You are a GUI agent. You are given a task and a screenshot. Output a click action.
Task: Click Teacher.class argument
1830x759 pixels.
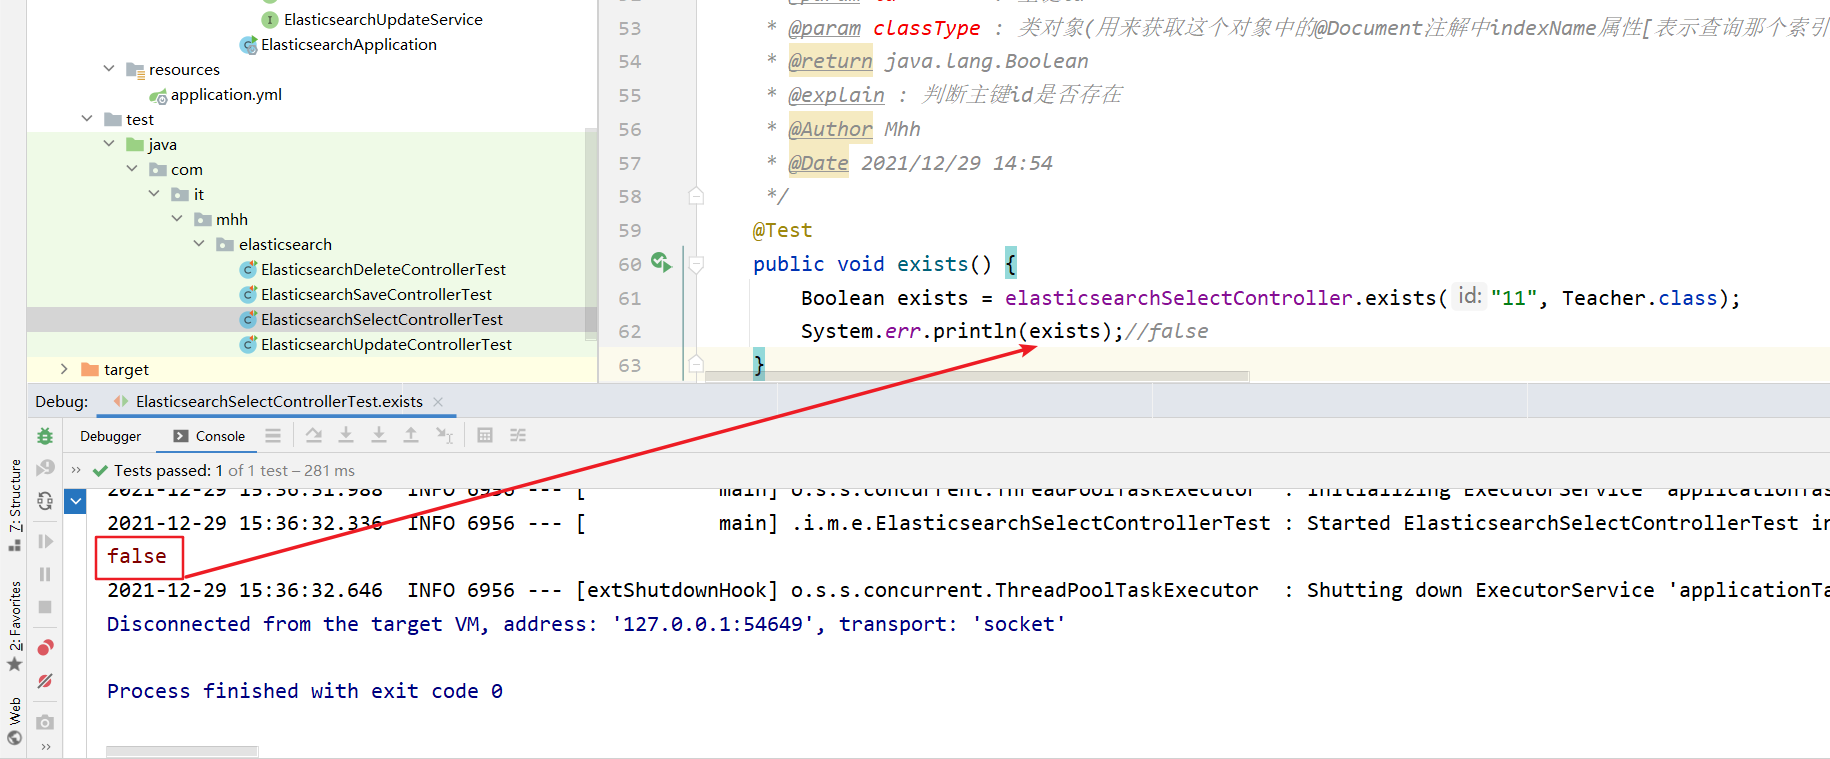1639,298
